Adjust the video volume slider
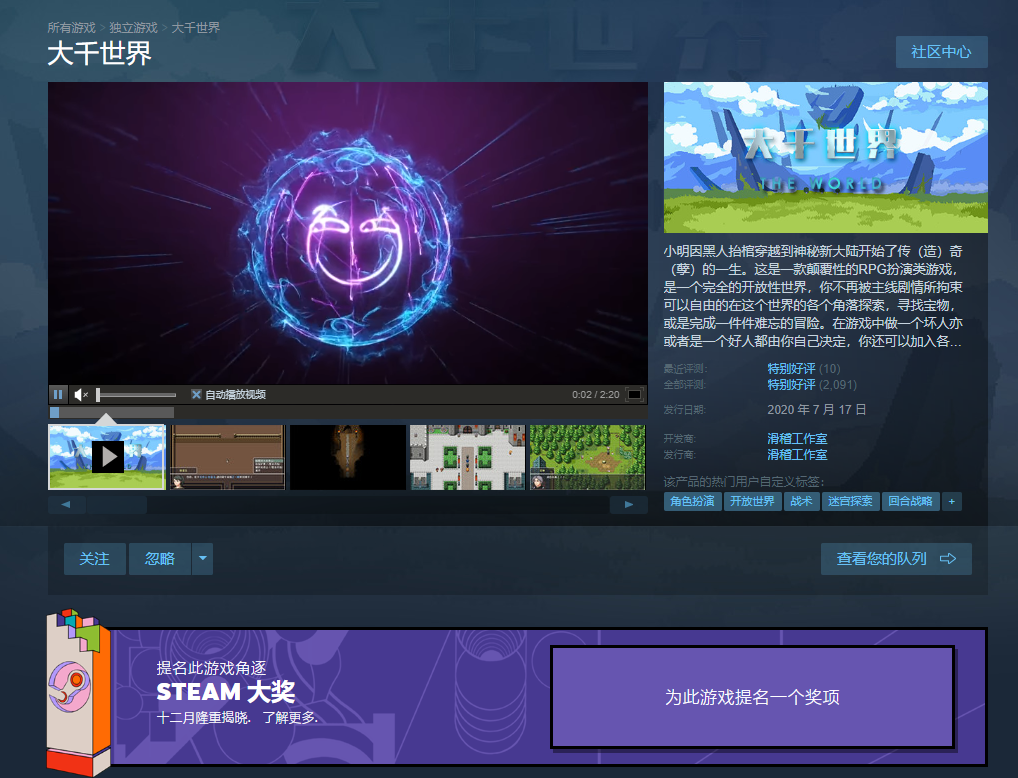Image resolution: width=1018 pixels, height=778 pixels. [x=136, y=394]
